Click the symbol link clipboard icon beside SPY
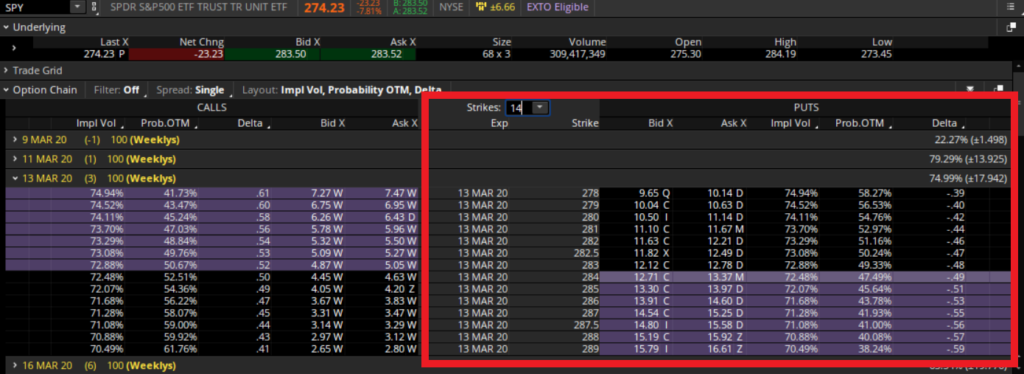The width and height of the screenshot is (1024, 374). click(95, 8)
